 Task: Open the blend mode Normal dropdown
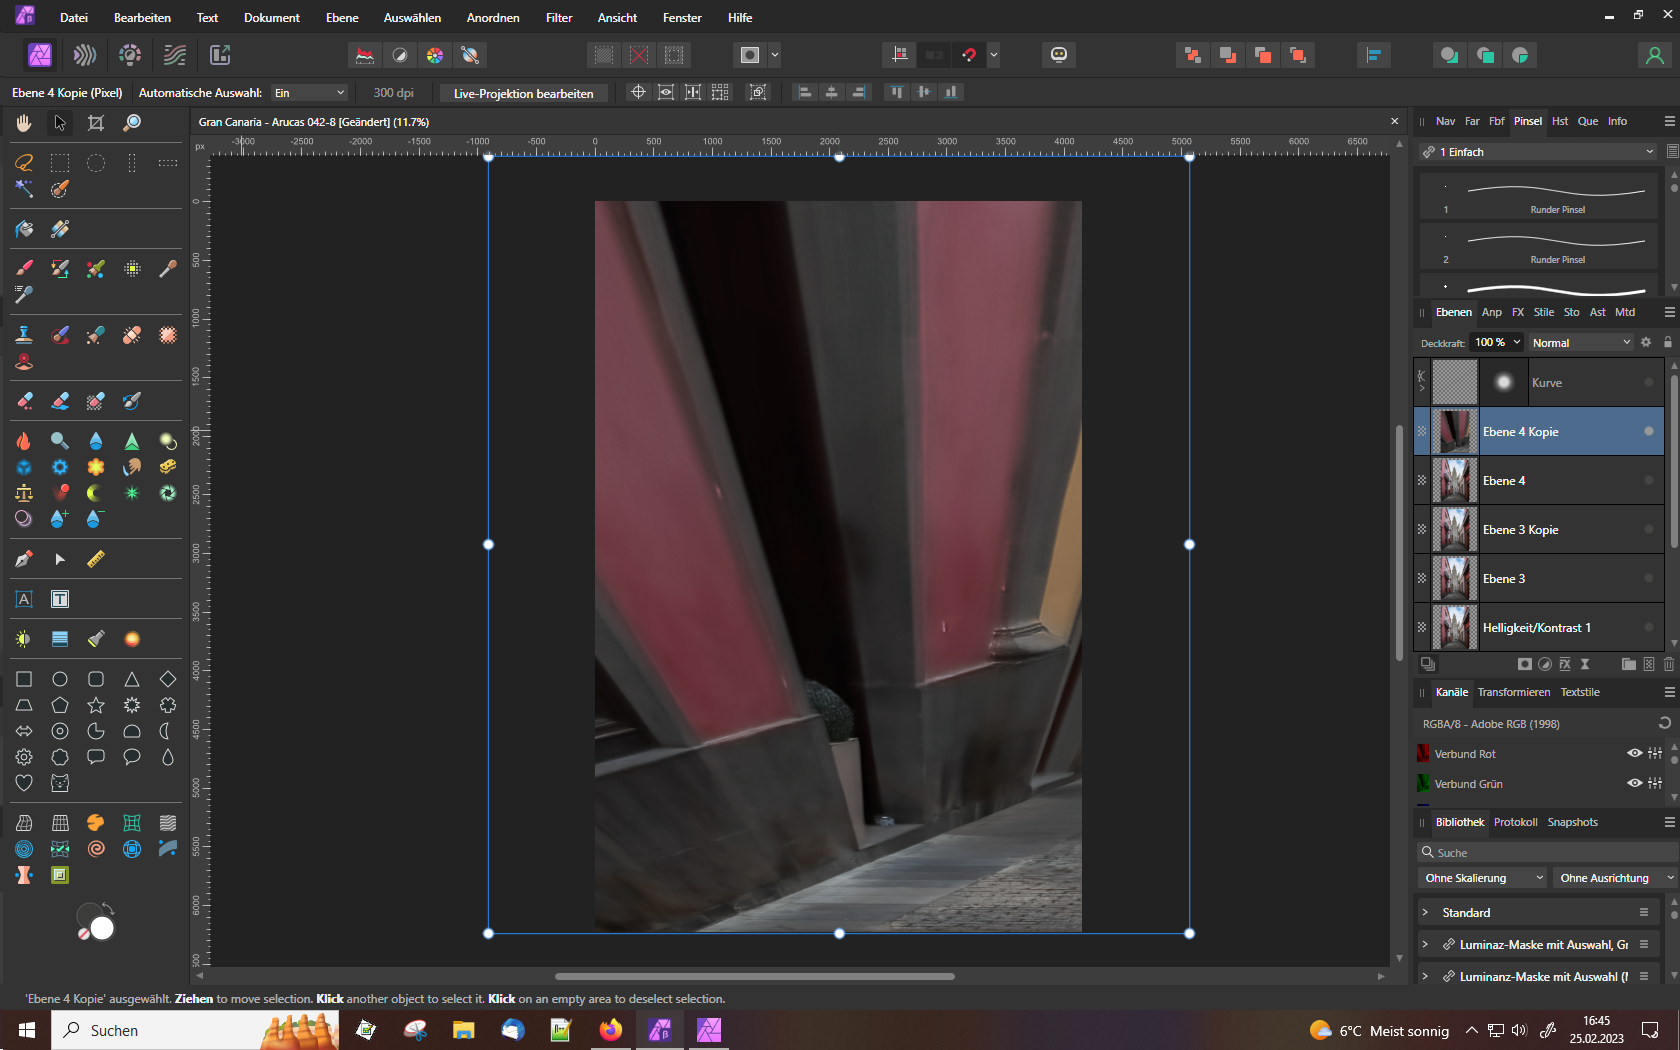pos(1580,343)
